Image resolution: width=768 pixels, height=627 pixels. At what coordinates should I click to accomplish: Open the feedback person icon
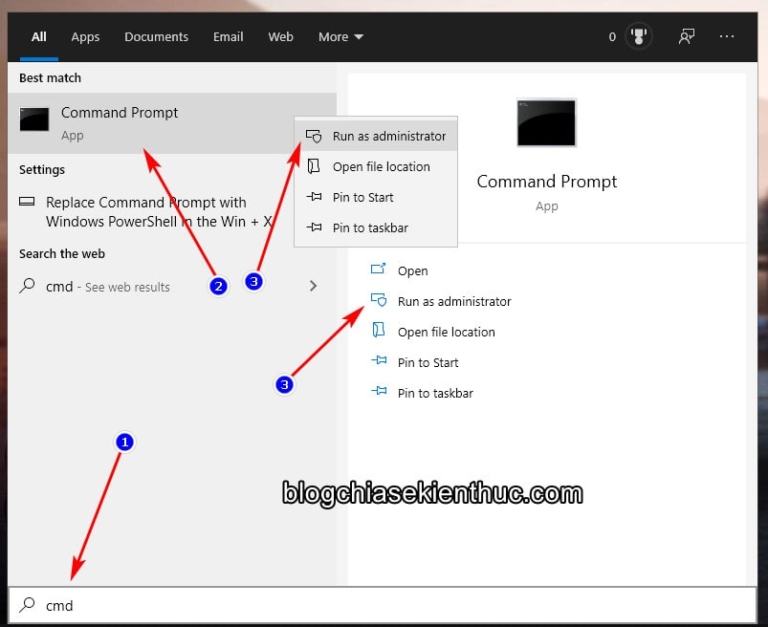pos(686,37)
